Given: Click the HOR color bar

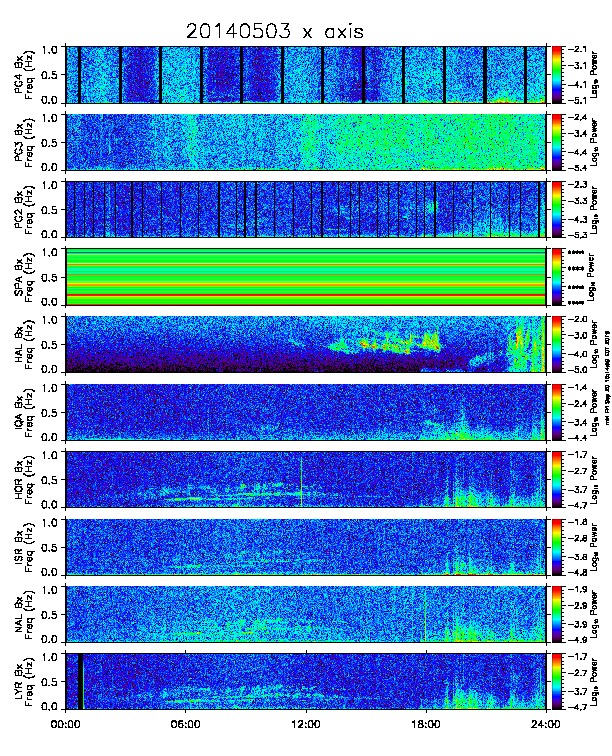Looking at the screenshot, I should point(557,480).
